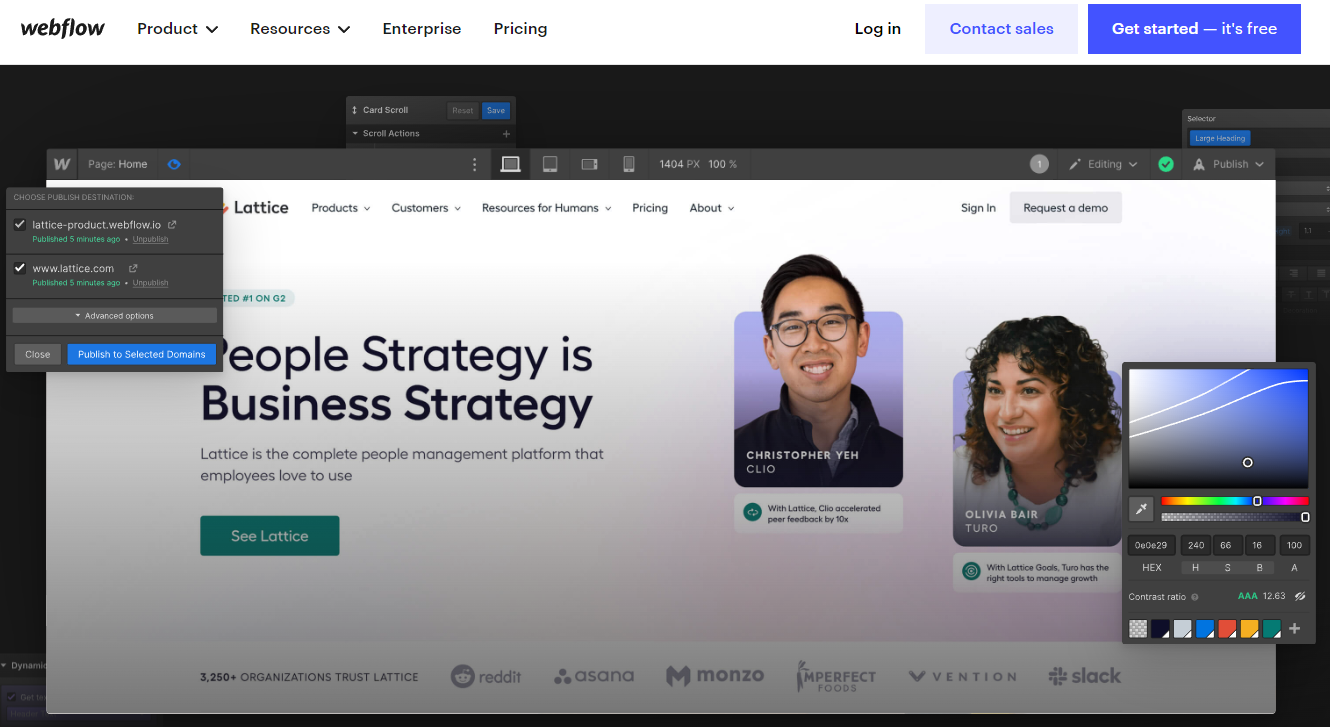
Task: Open the Webflow Resources menu
Action: point(300,29)
